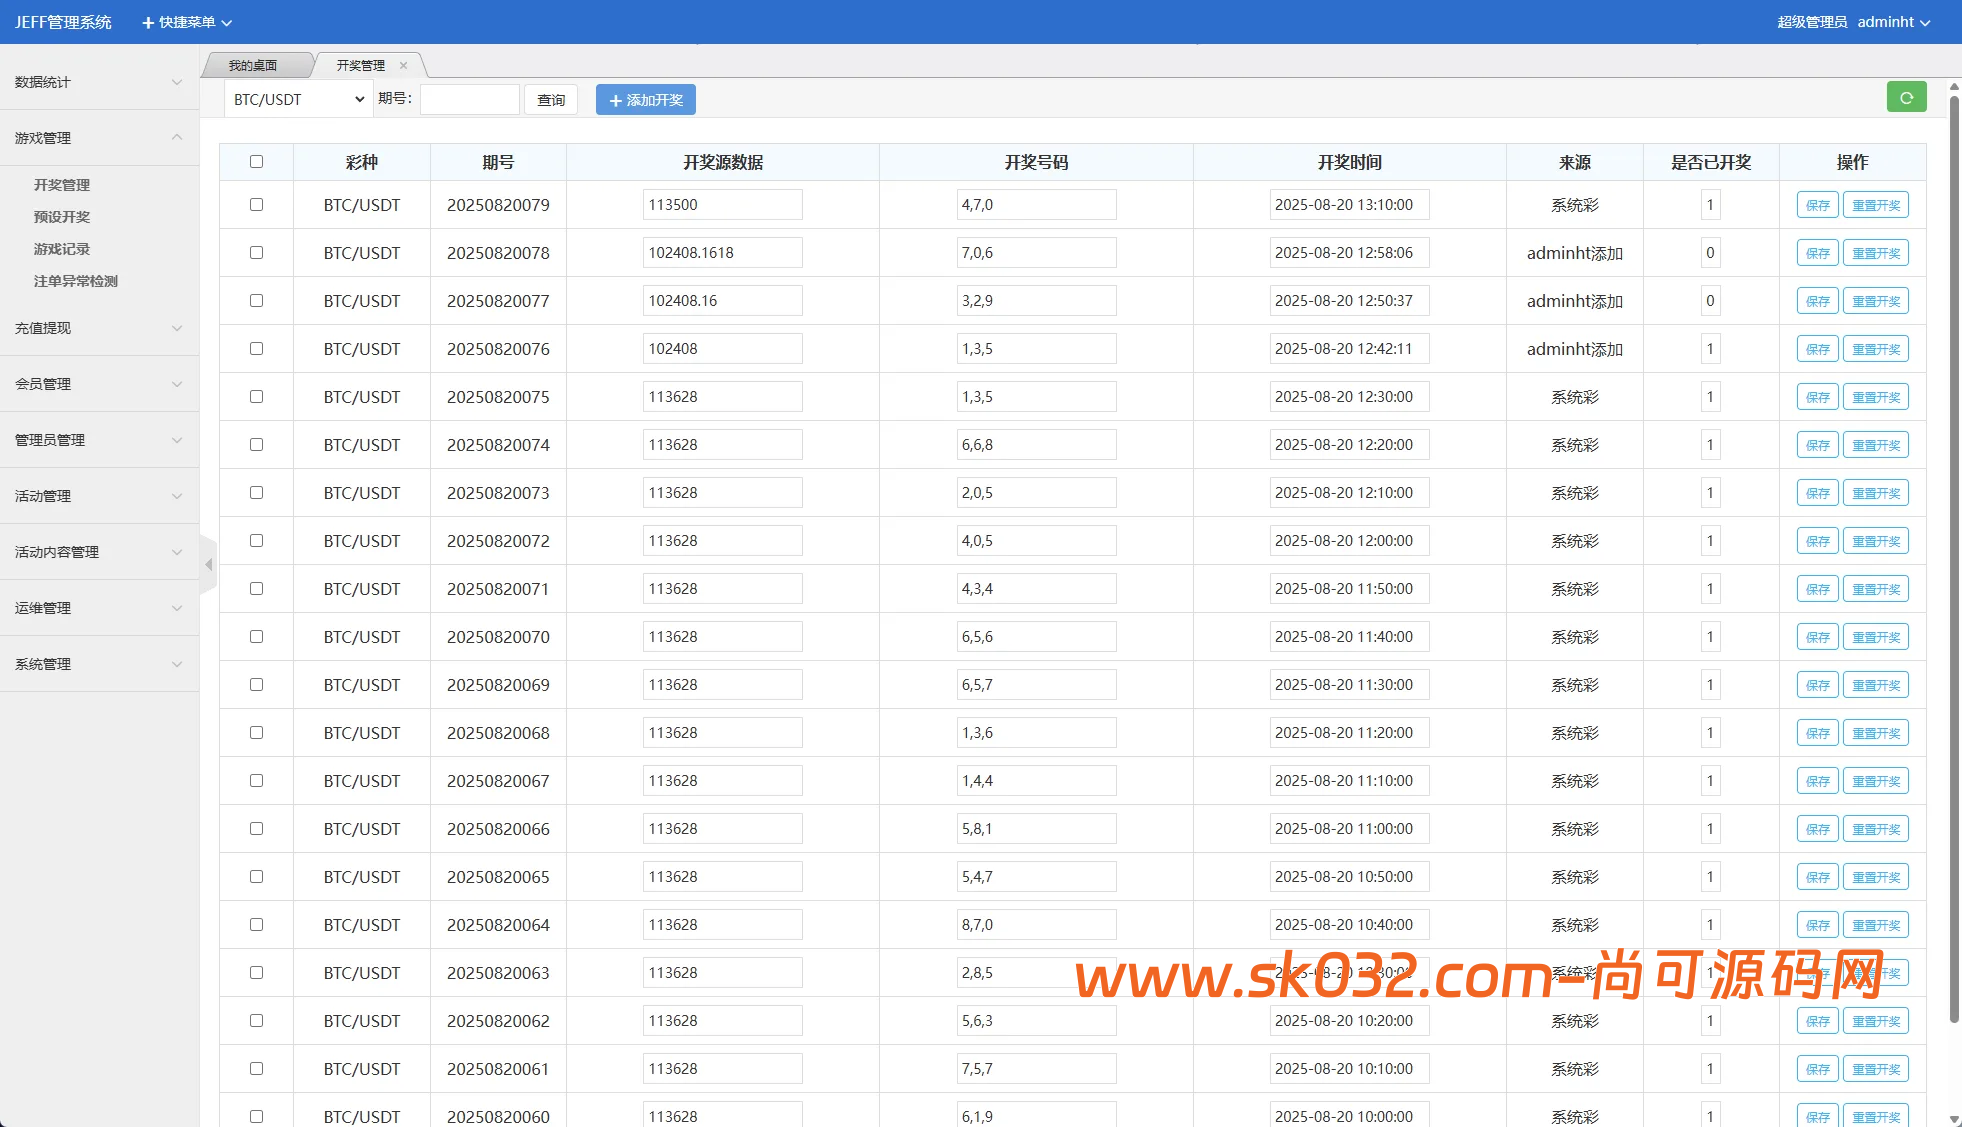Screen dimensions: 1962x1127
Task: Focus the 期号 search input field
Action: 469,100
